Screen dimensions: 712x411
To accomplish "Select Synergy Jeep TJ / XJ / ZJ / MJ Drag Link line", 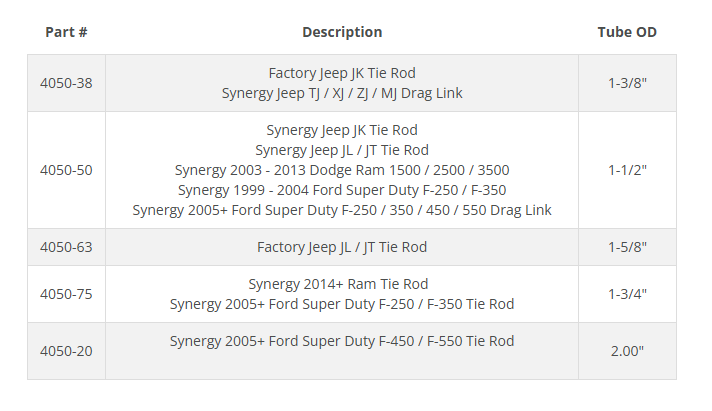I will pyautogui.click(x=342, y=93).
